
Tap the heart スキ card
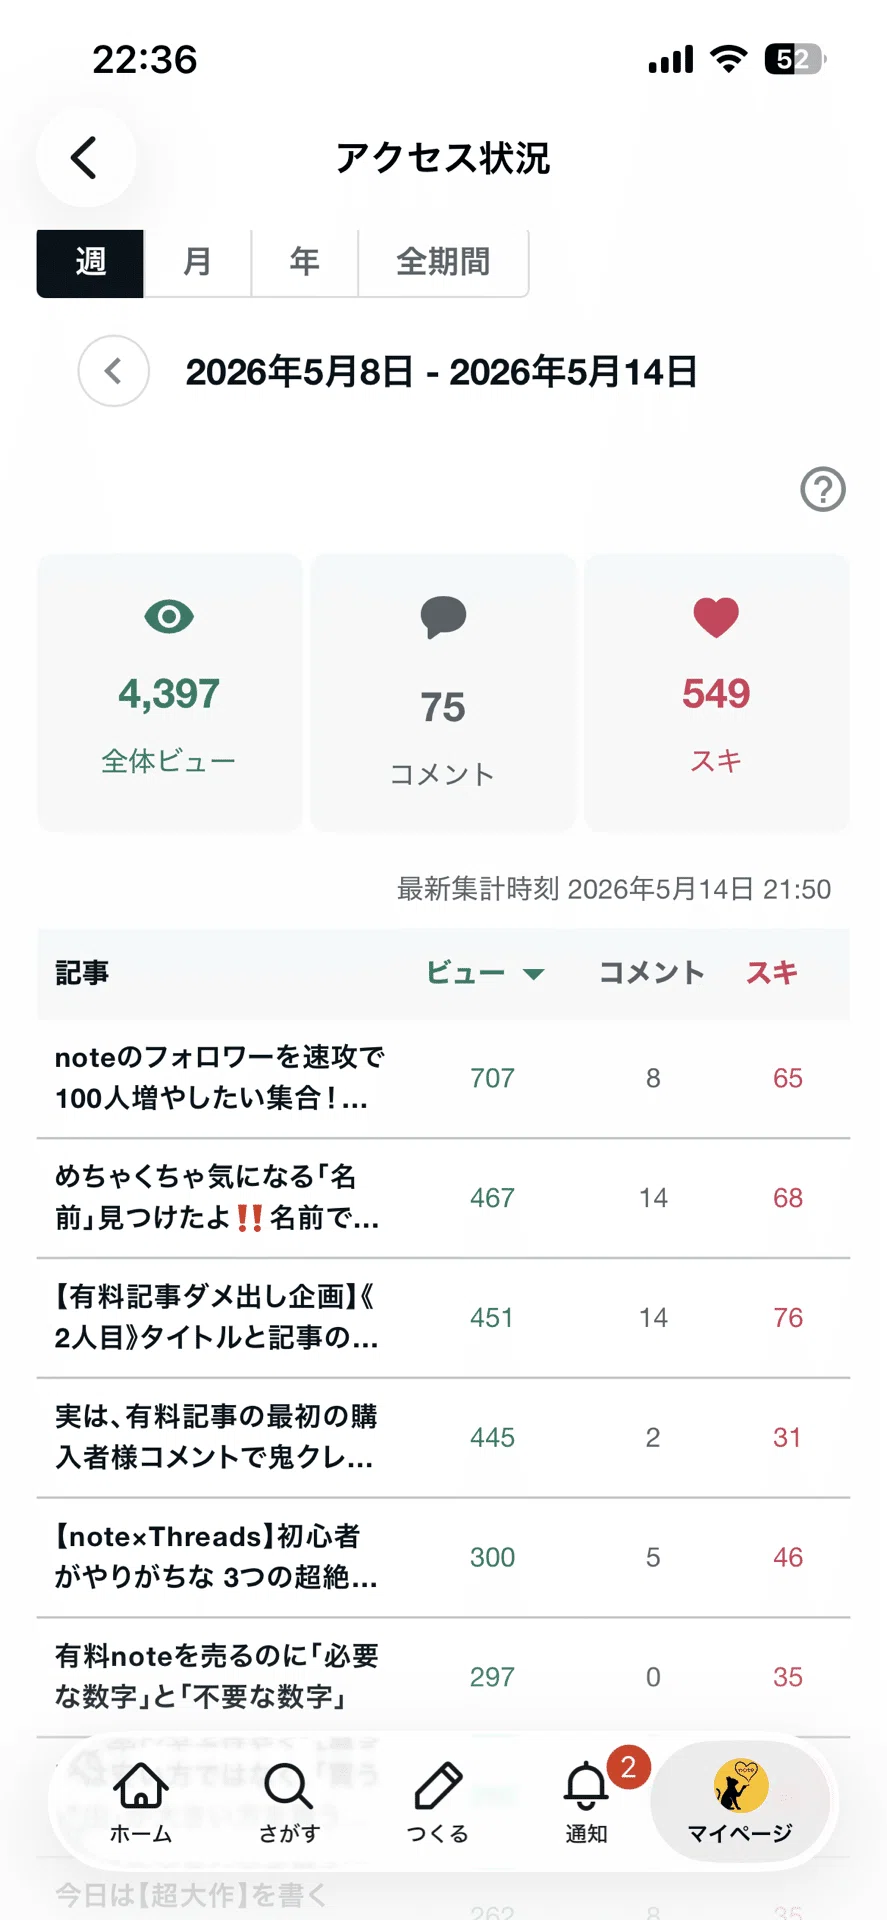pyautogui.click(x=716, y=692)
